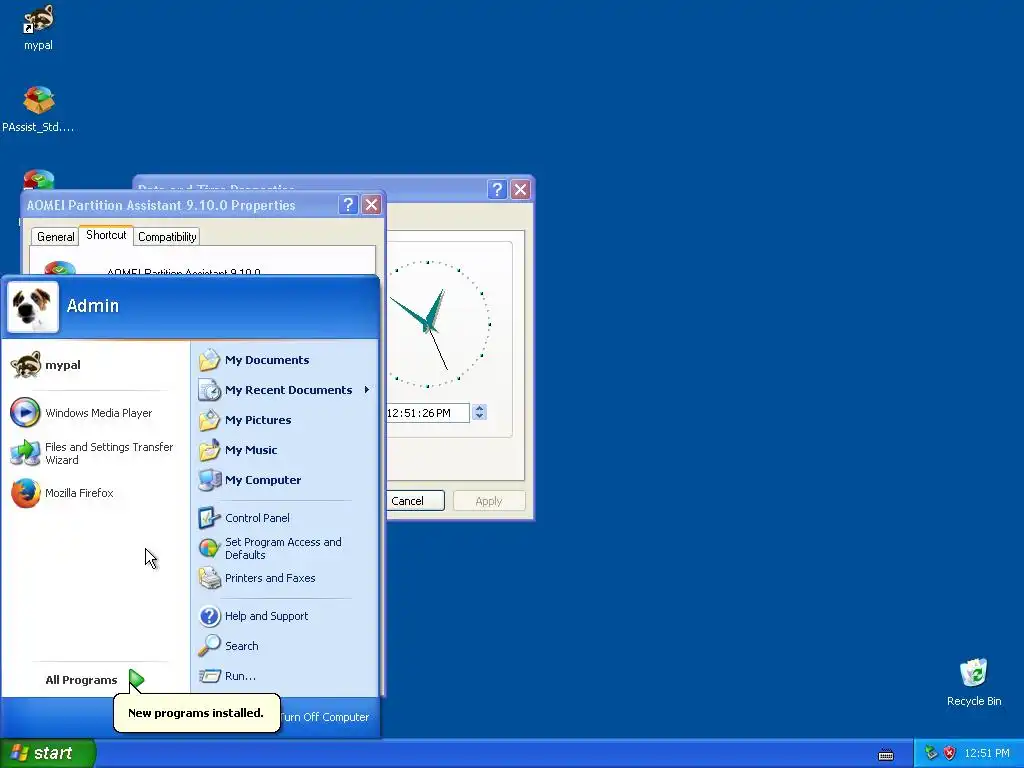Close the AOMEI Partition Assistant Properties dialog
Image resolution: width=1024 pixels, height=768 pixels.
pos(372,205)
